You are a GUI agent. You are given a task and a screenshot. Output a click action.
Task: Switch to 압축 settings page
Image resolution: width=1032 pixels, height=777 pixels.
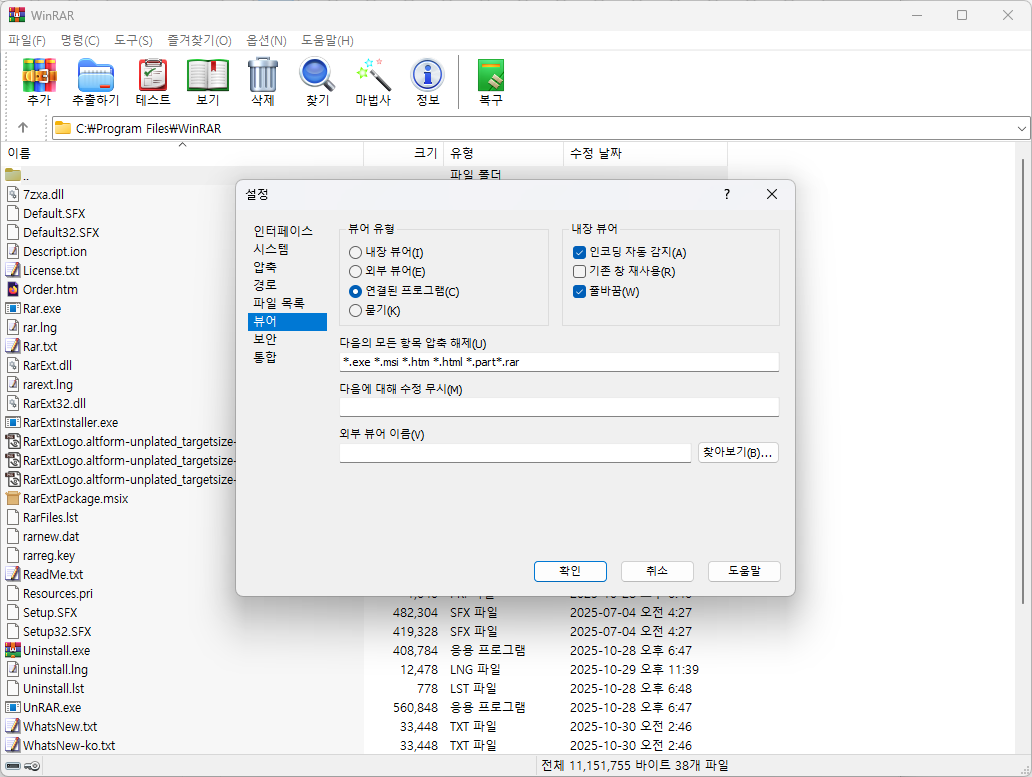[x=265, y=267]
